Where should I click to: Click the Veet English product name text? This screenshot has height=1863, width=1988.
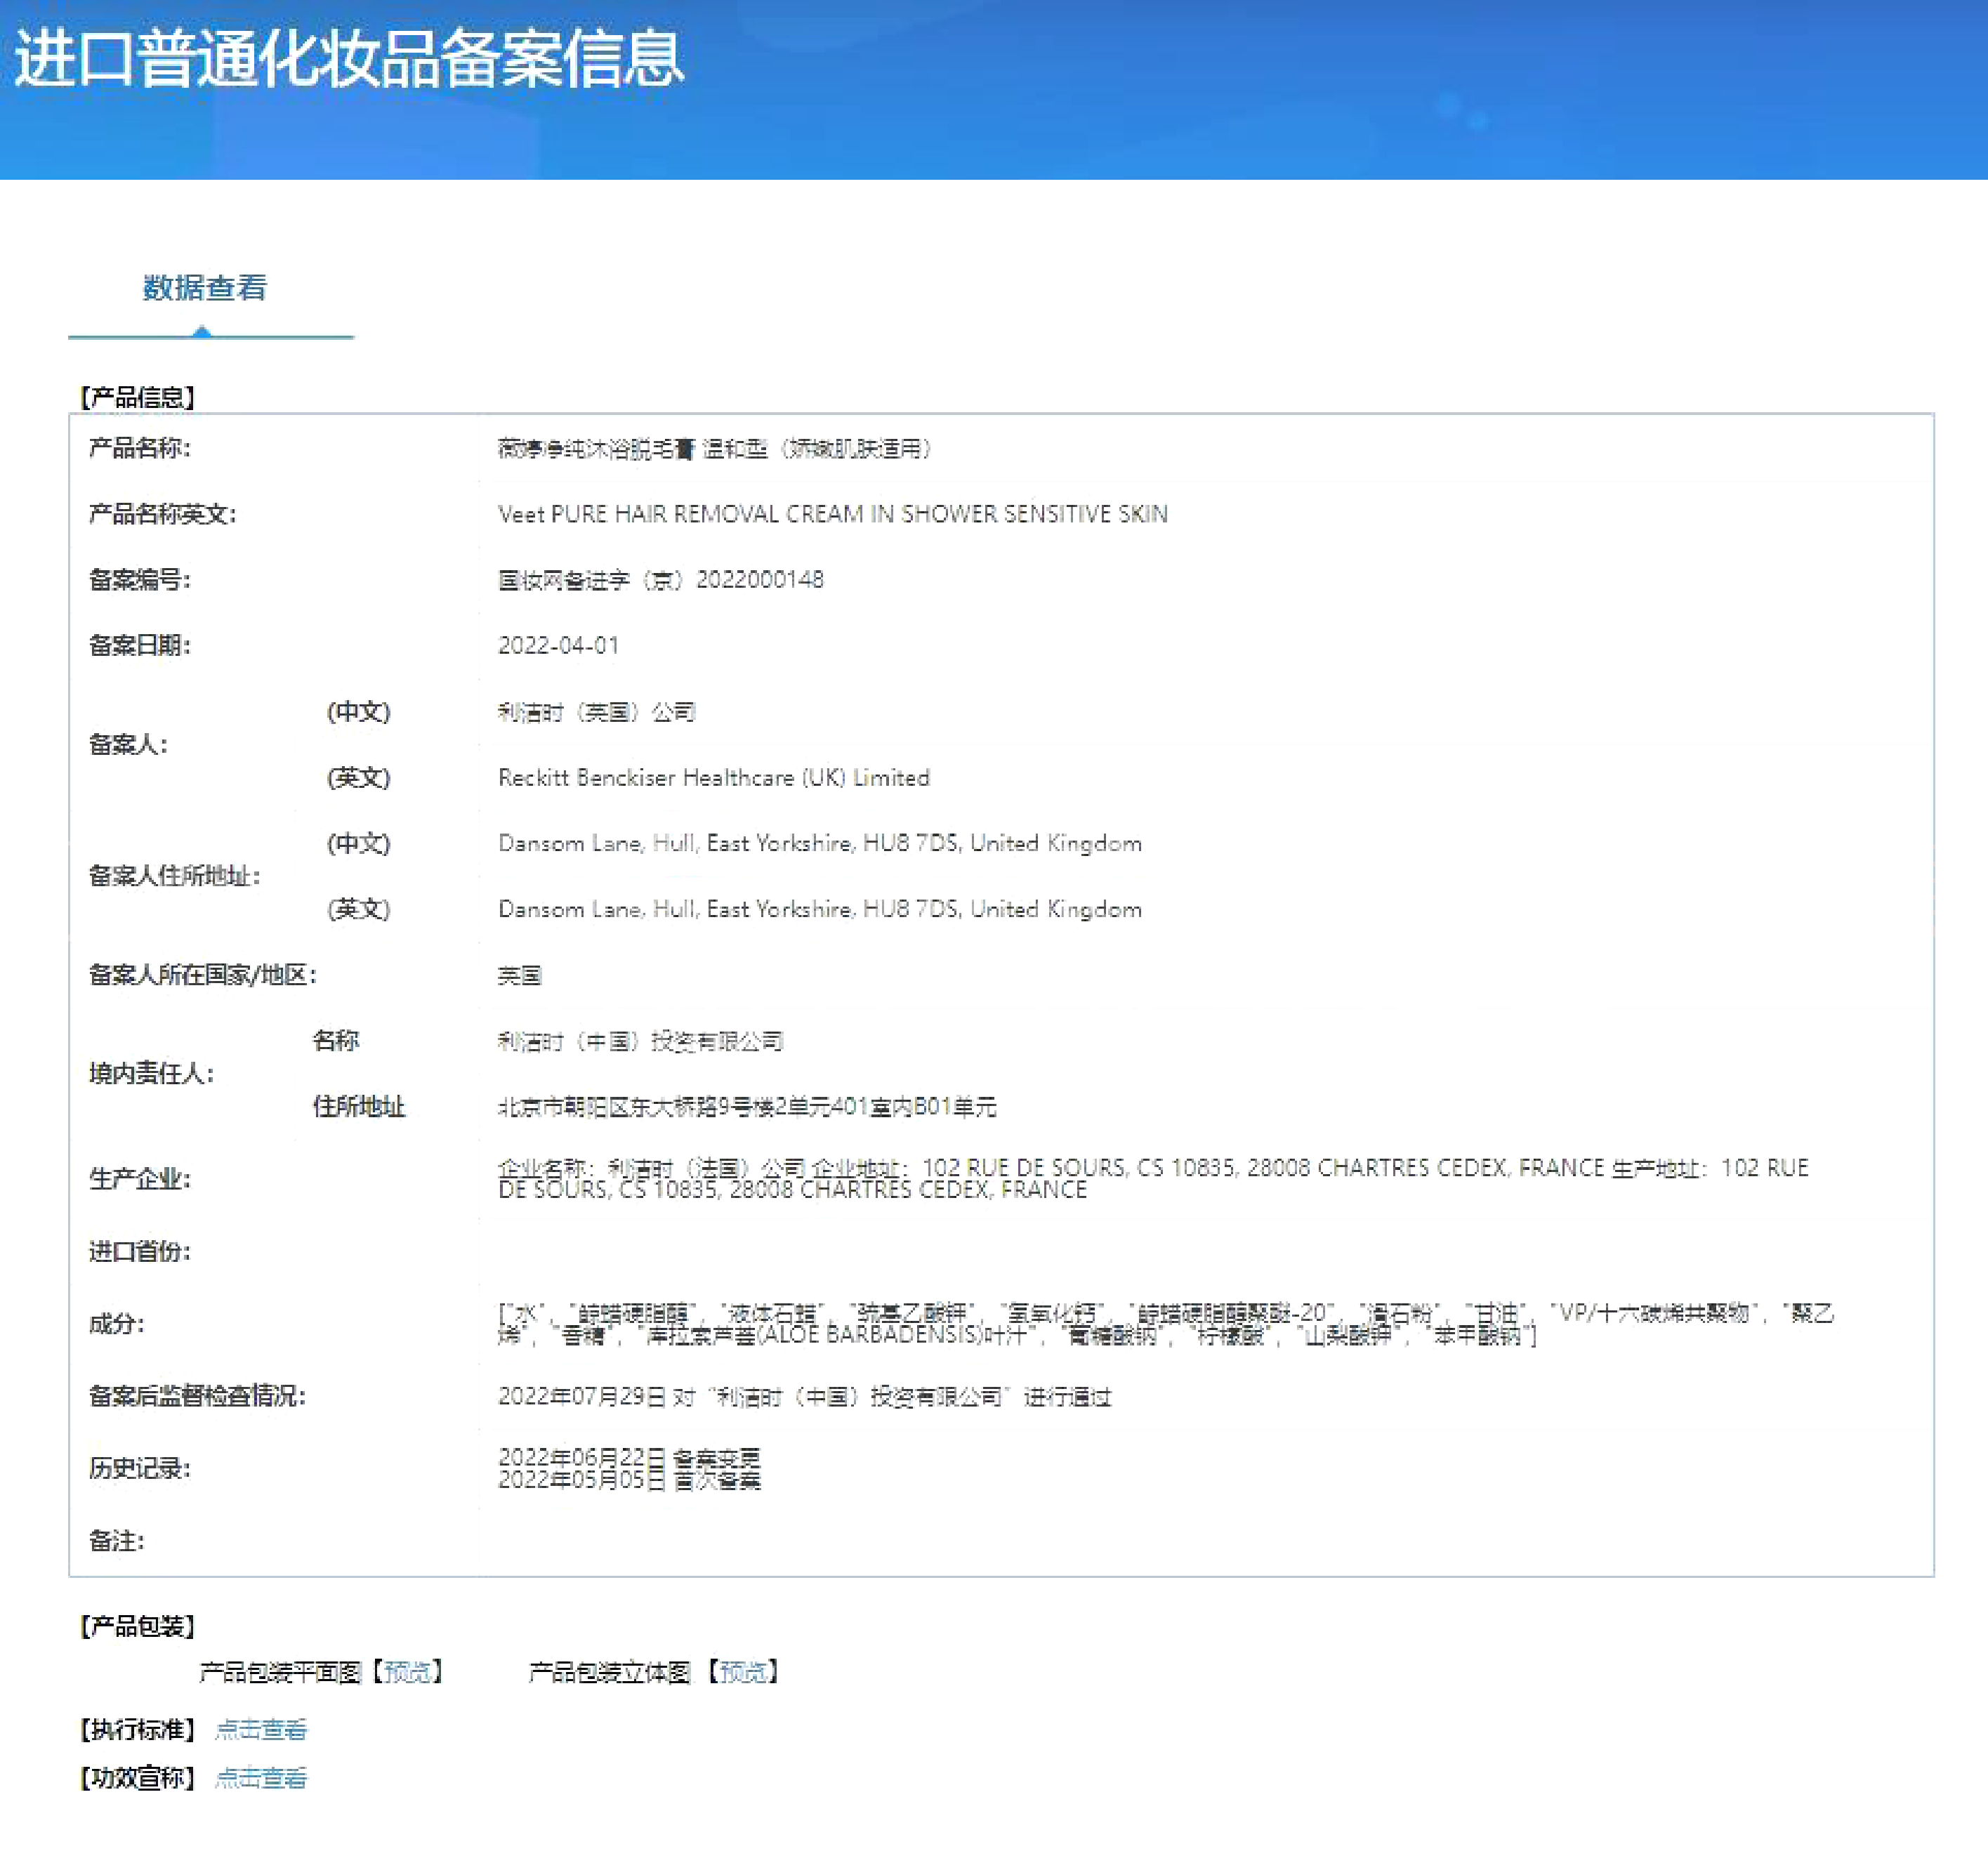[x=832, y=514]
